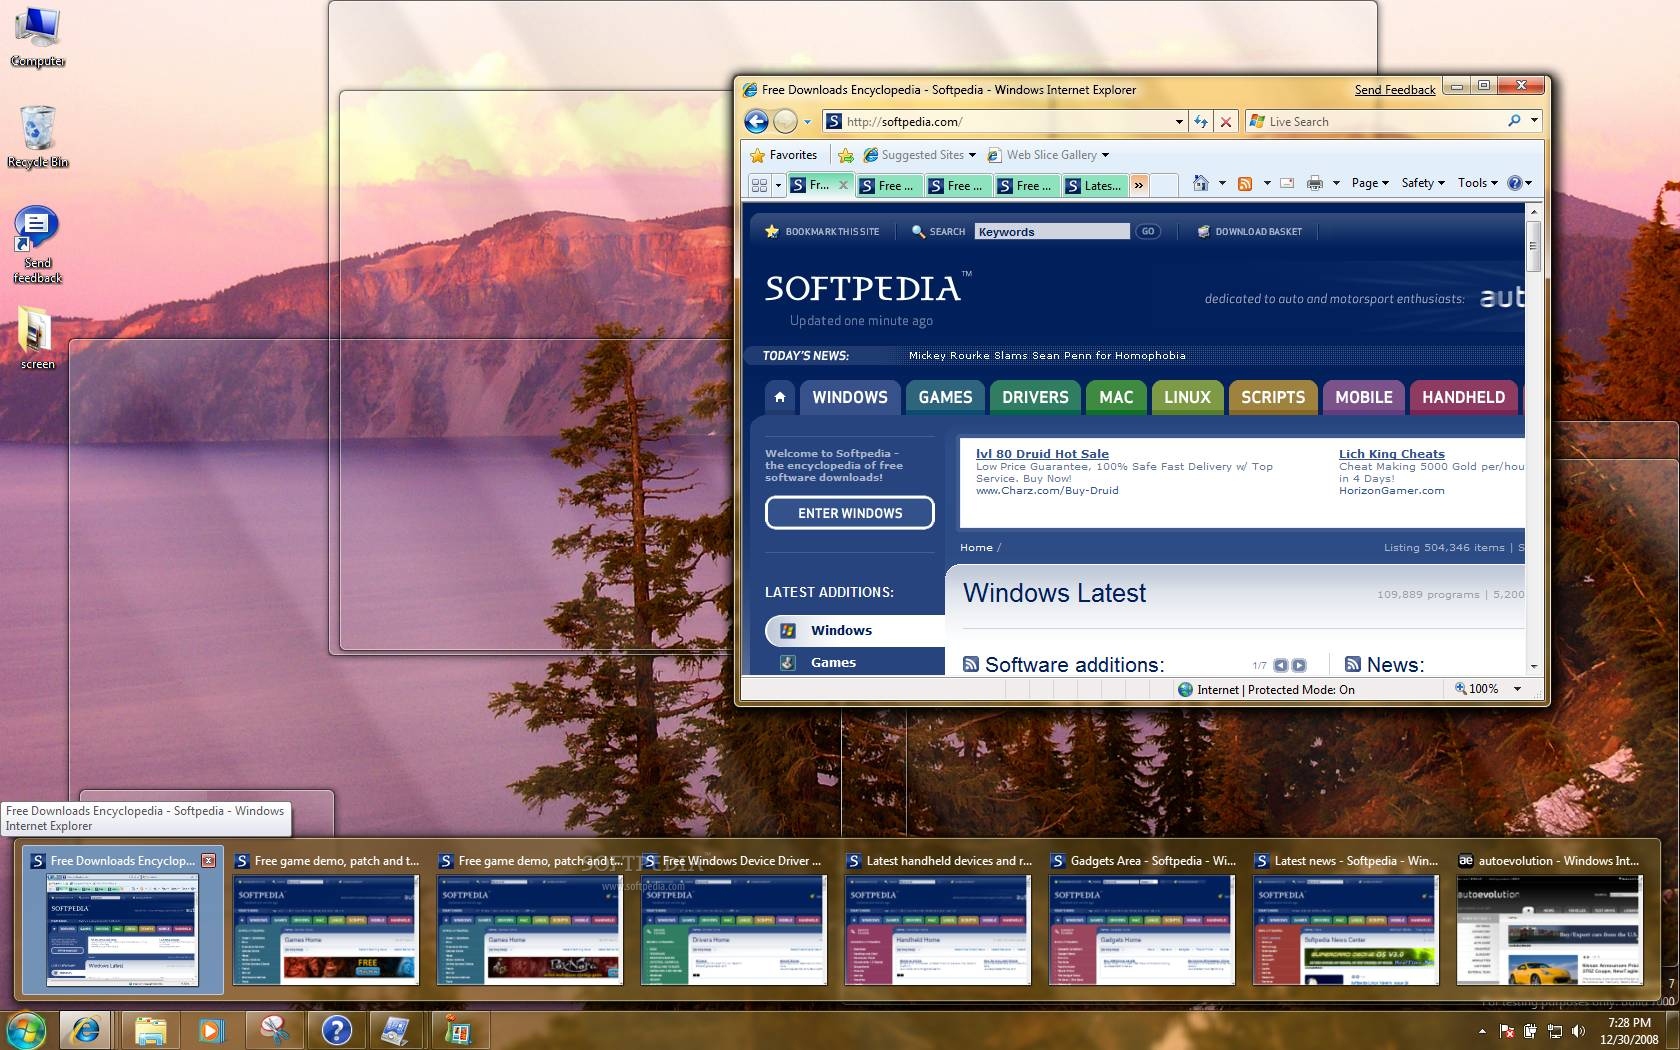This screenshot has height=1050, width=1680.
Task: Click the zoom magnifier in status bar
Action: (1460, 689)
